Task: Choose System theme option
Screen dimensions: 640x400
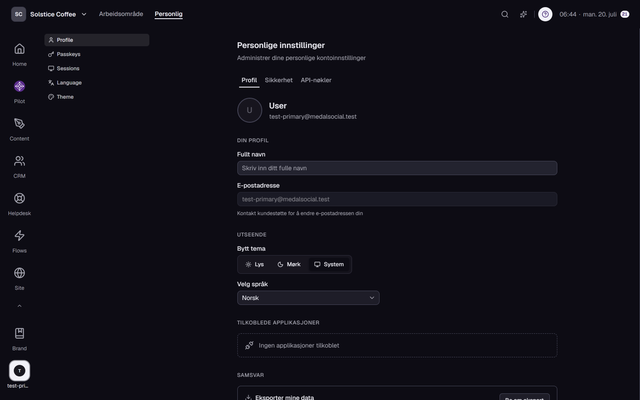Action: (x=329, y=264)
